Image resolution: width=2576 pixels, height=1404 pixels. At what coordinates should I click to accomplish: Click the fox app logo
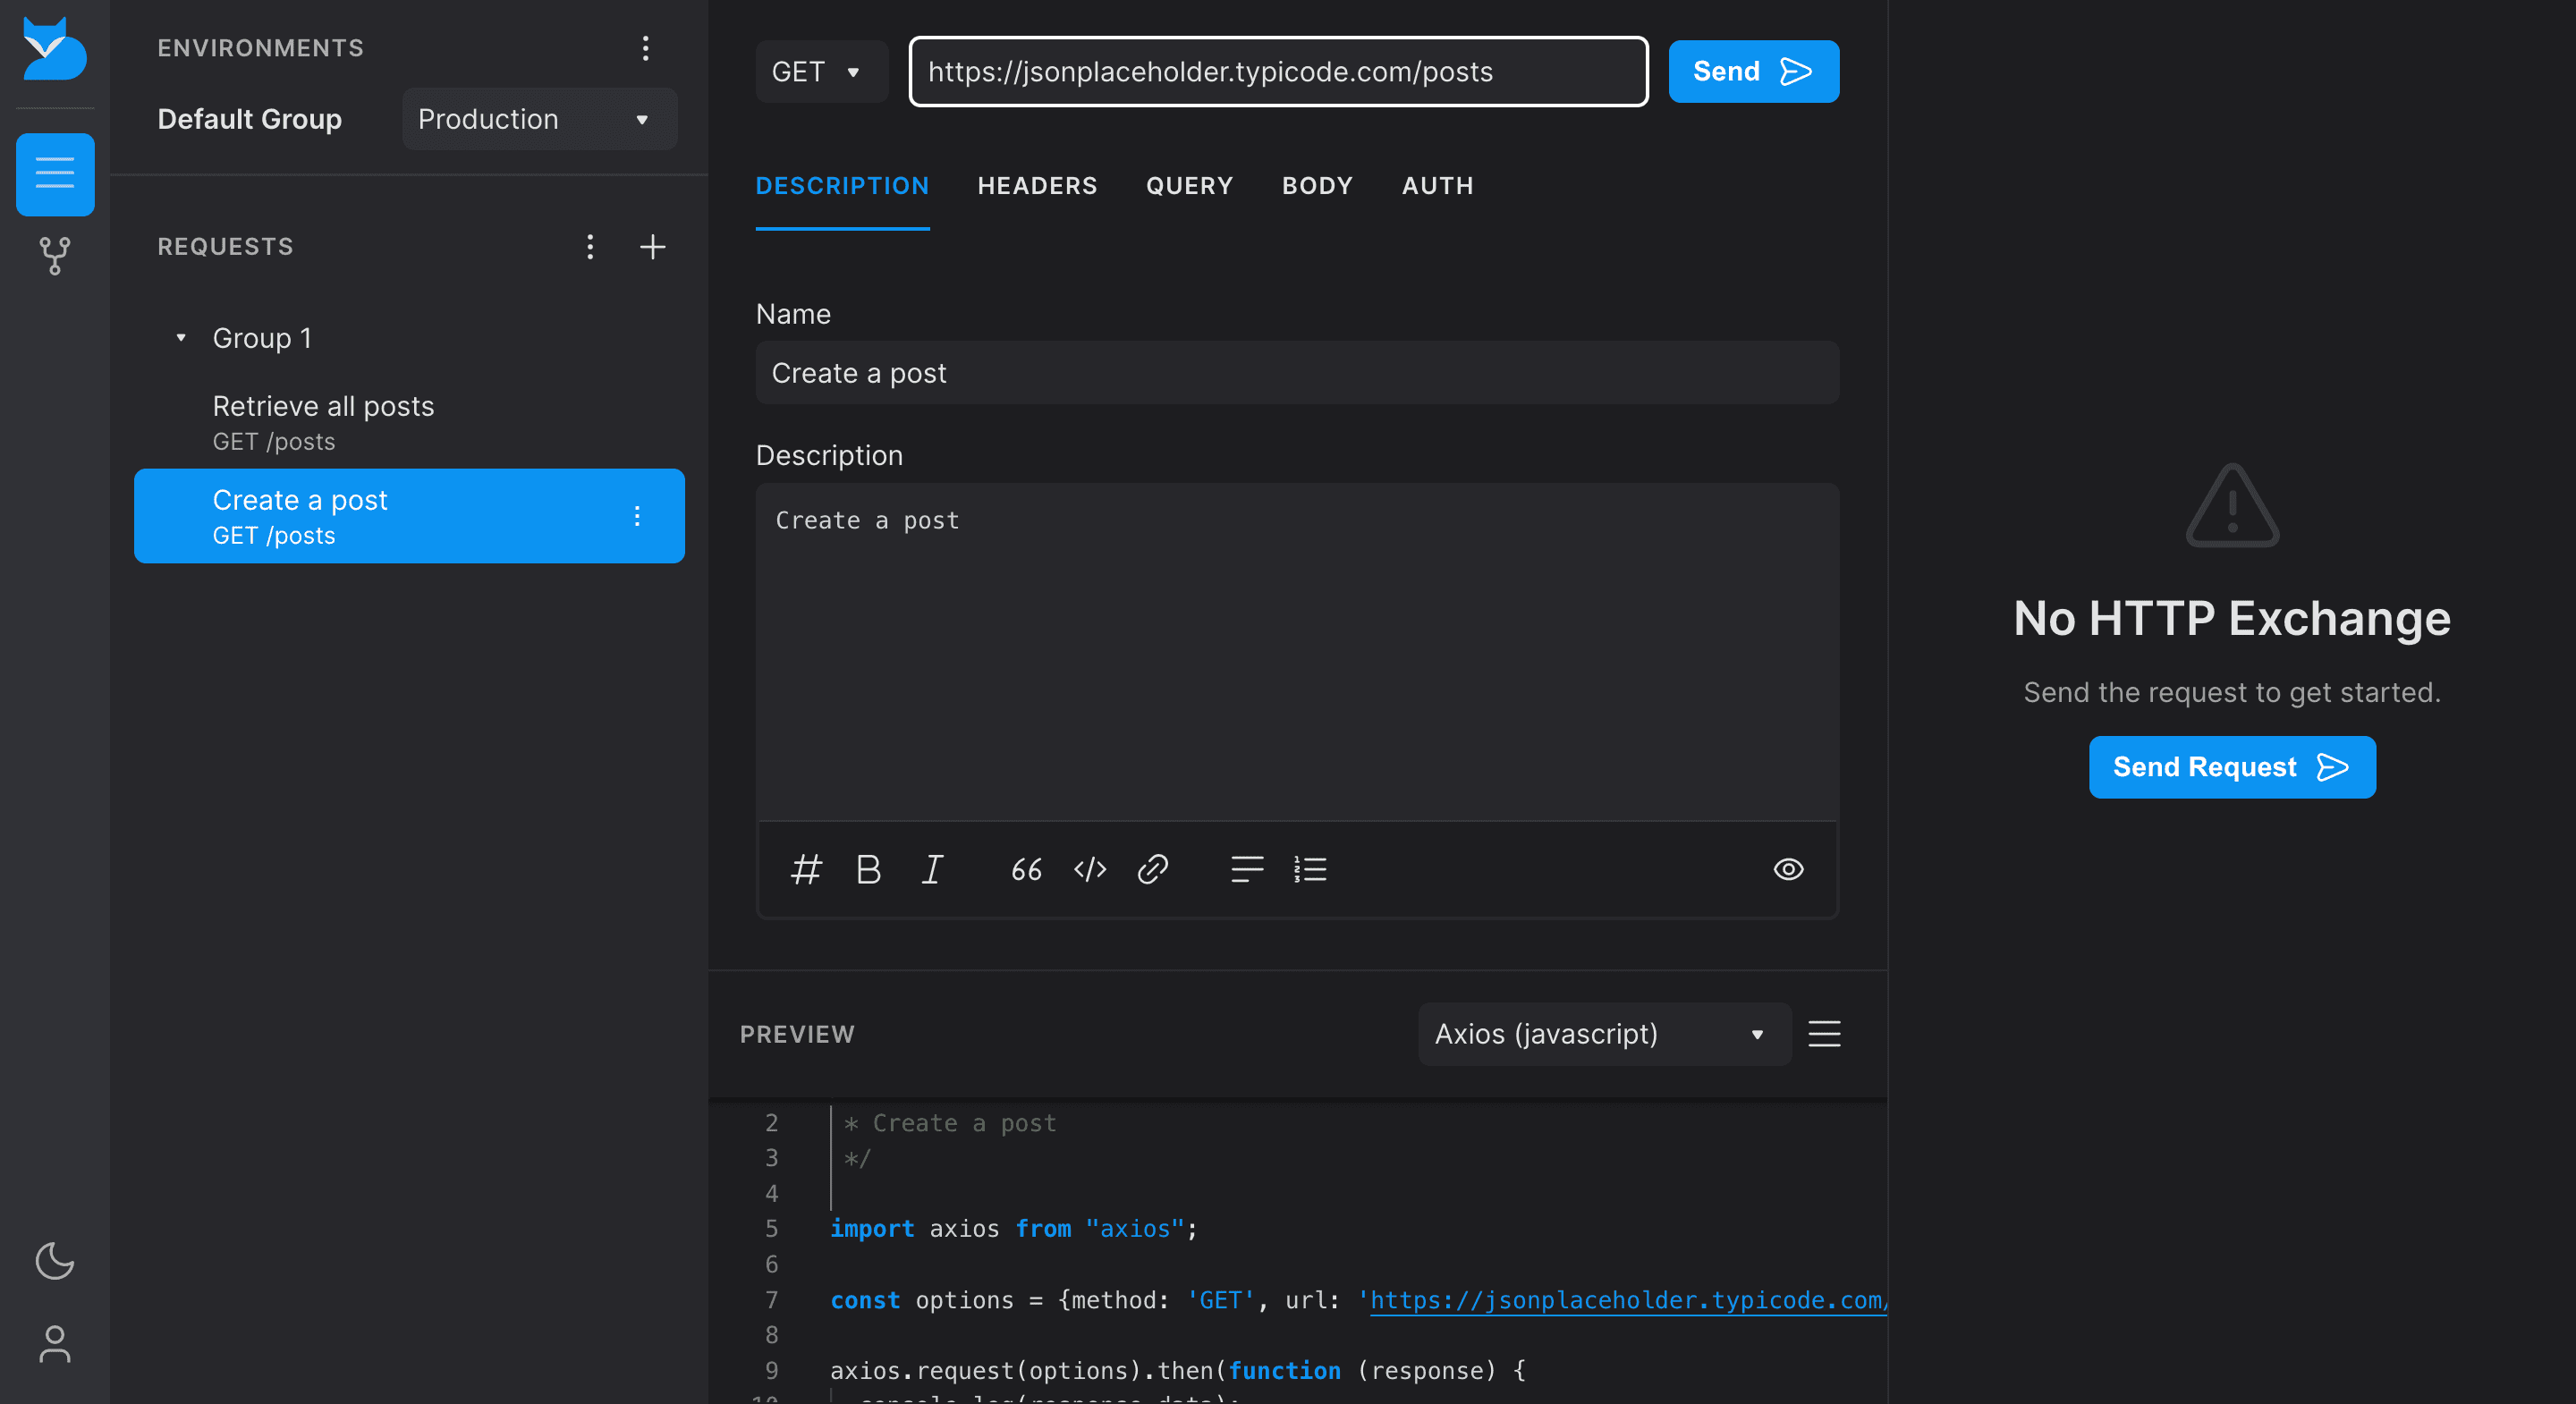coord(54,48)
